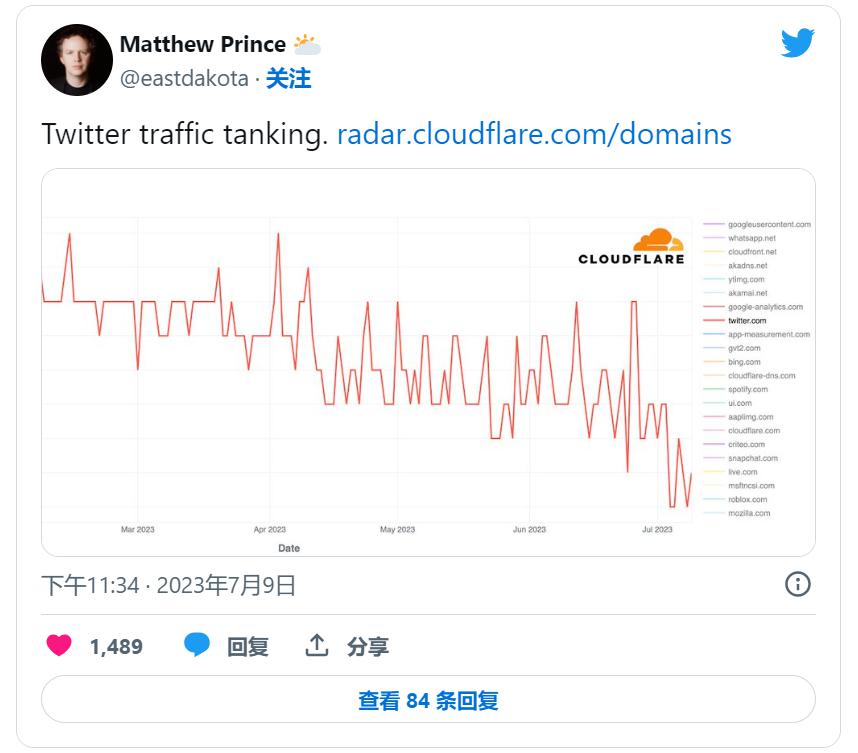Click the share upload icon
This screenshot has height=753, width=858.
[317, 646]
